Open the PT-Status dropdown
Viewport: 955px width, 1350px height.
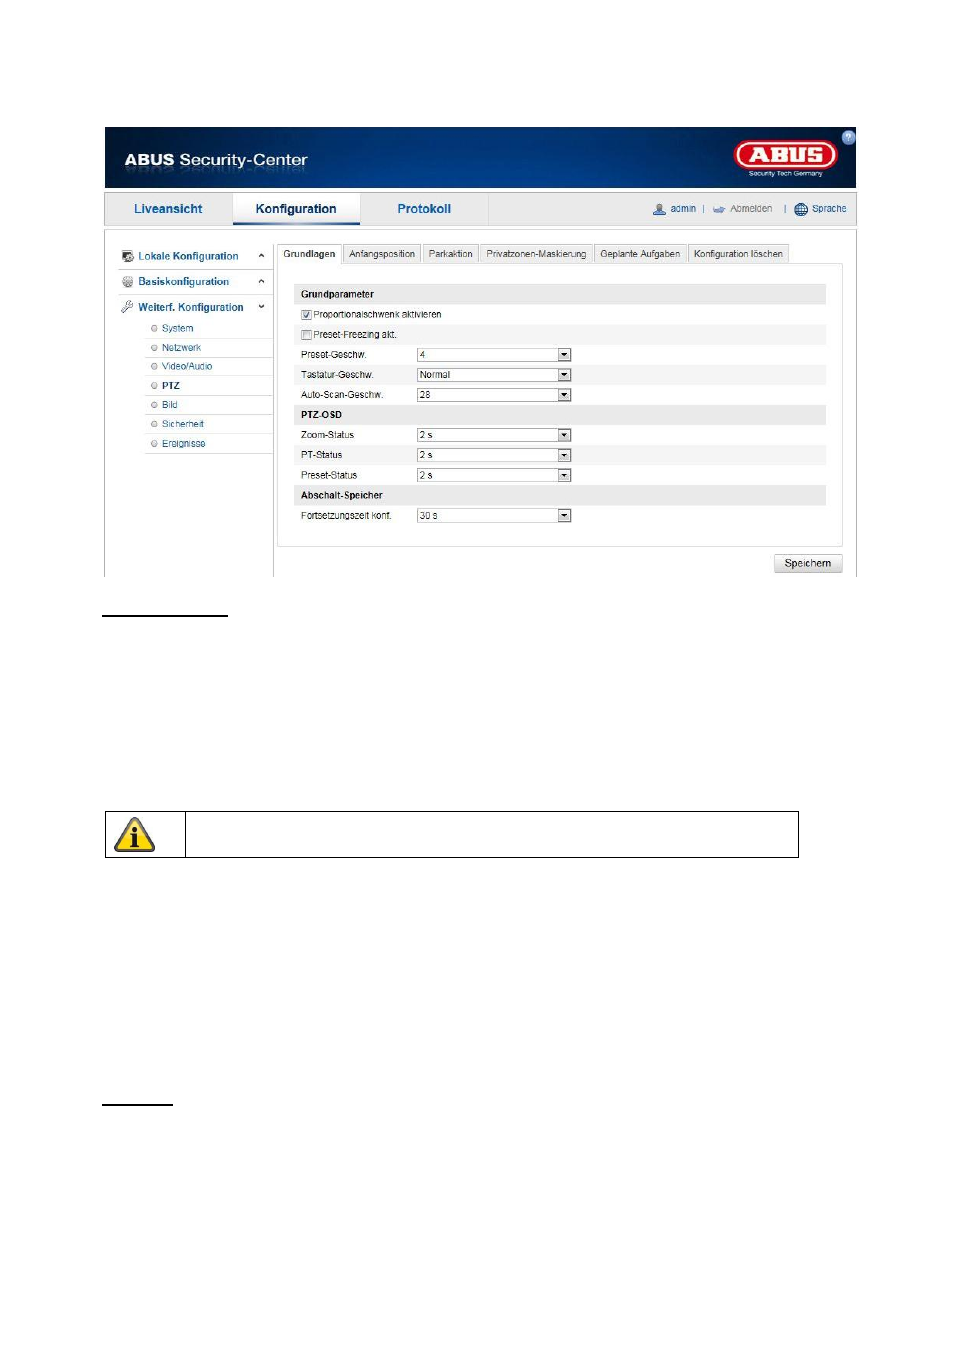pyautogui.click(x=494, y=455)
